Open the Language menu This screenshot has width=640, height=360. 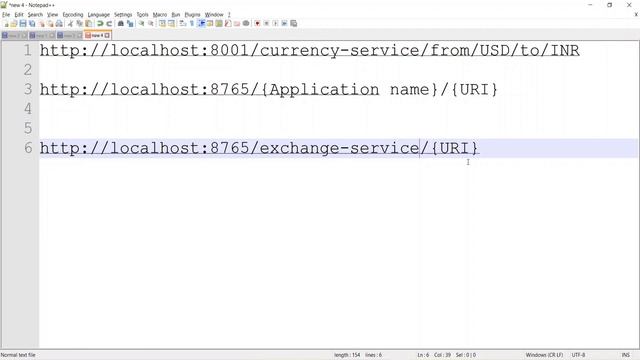coord(98,15)
